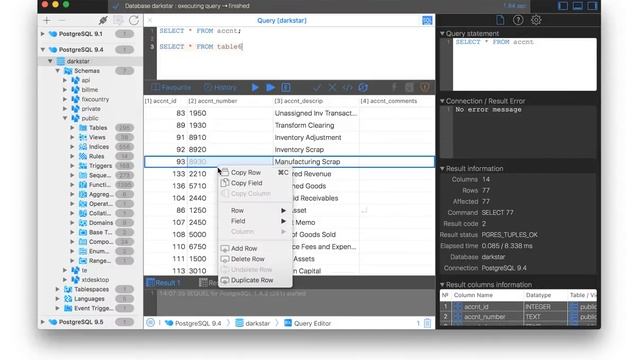The image size is (640, 360).
Task: Expand the Tables node
Action: click(72, 128)
